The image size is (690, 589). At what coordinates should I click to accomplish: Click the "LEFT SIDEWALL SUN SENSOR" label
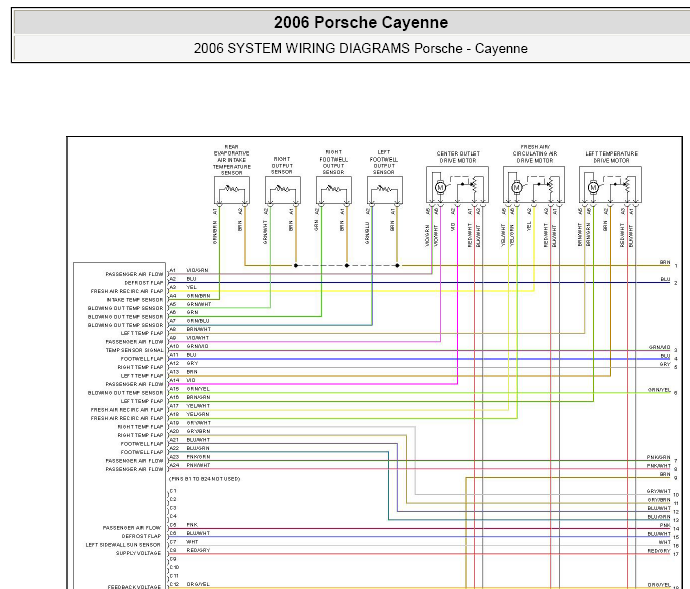(x=123, y=545)
